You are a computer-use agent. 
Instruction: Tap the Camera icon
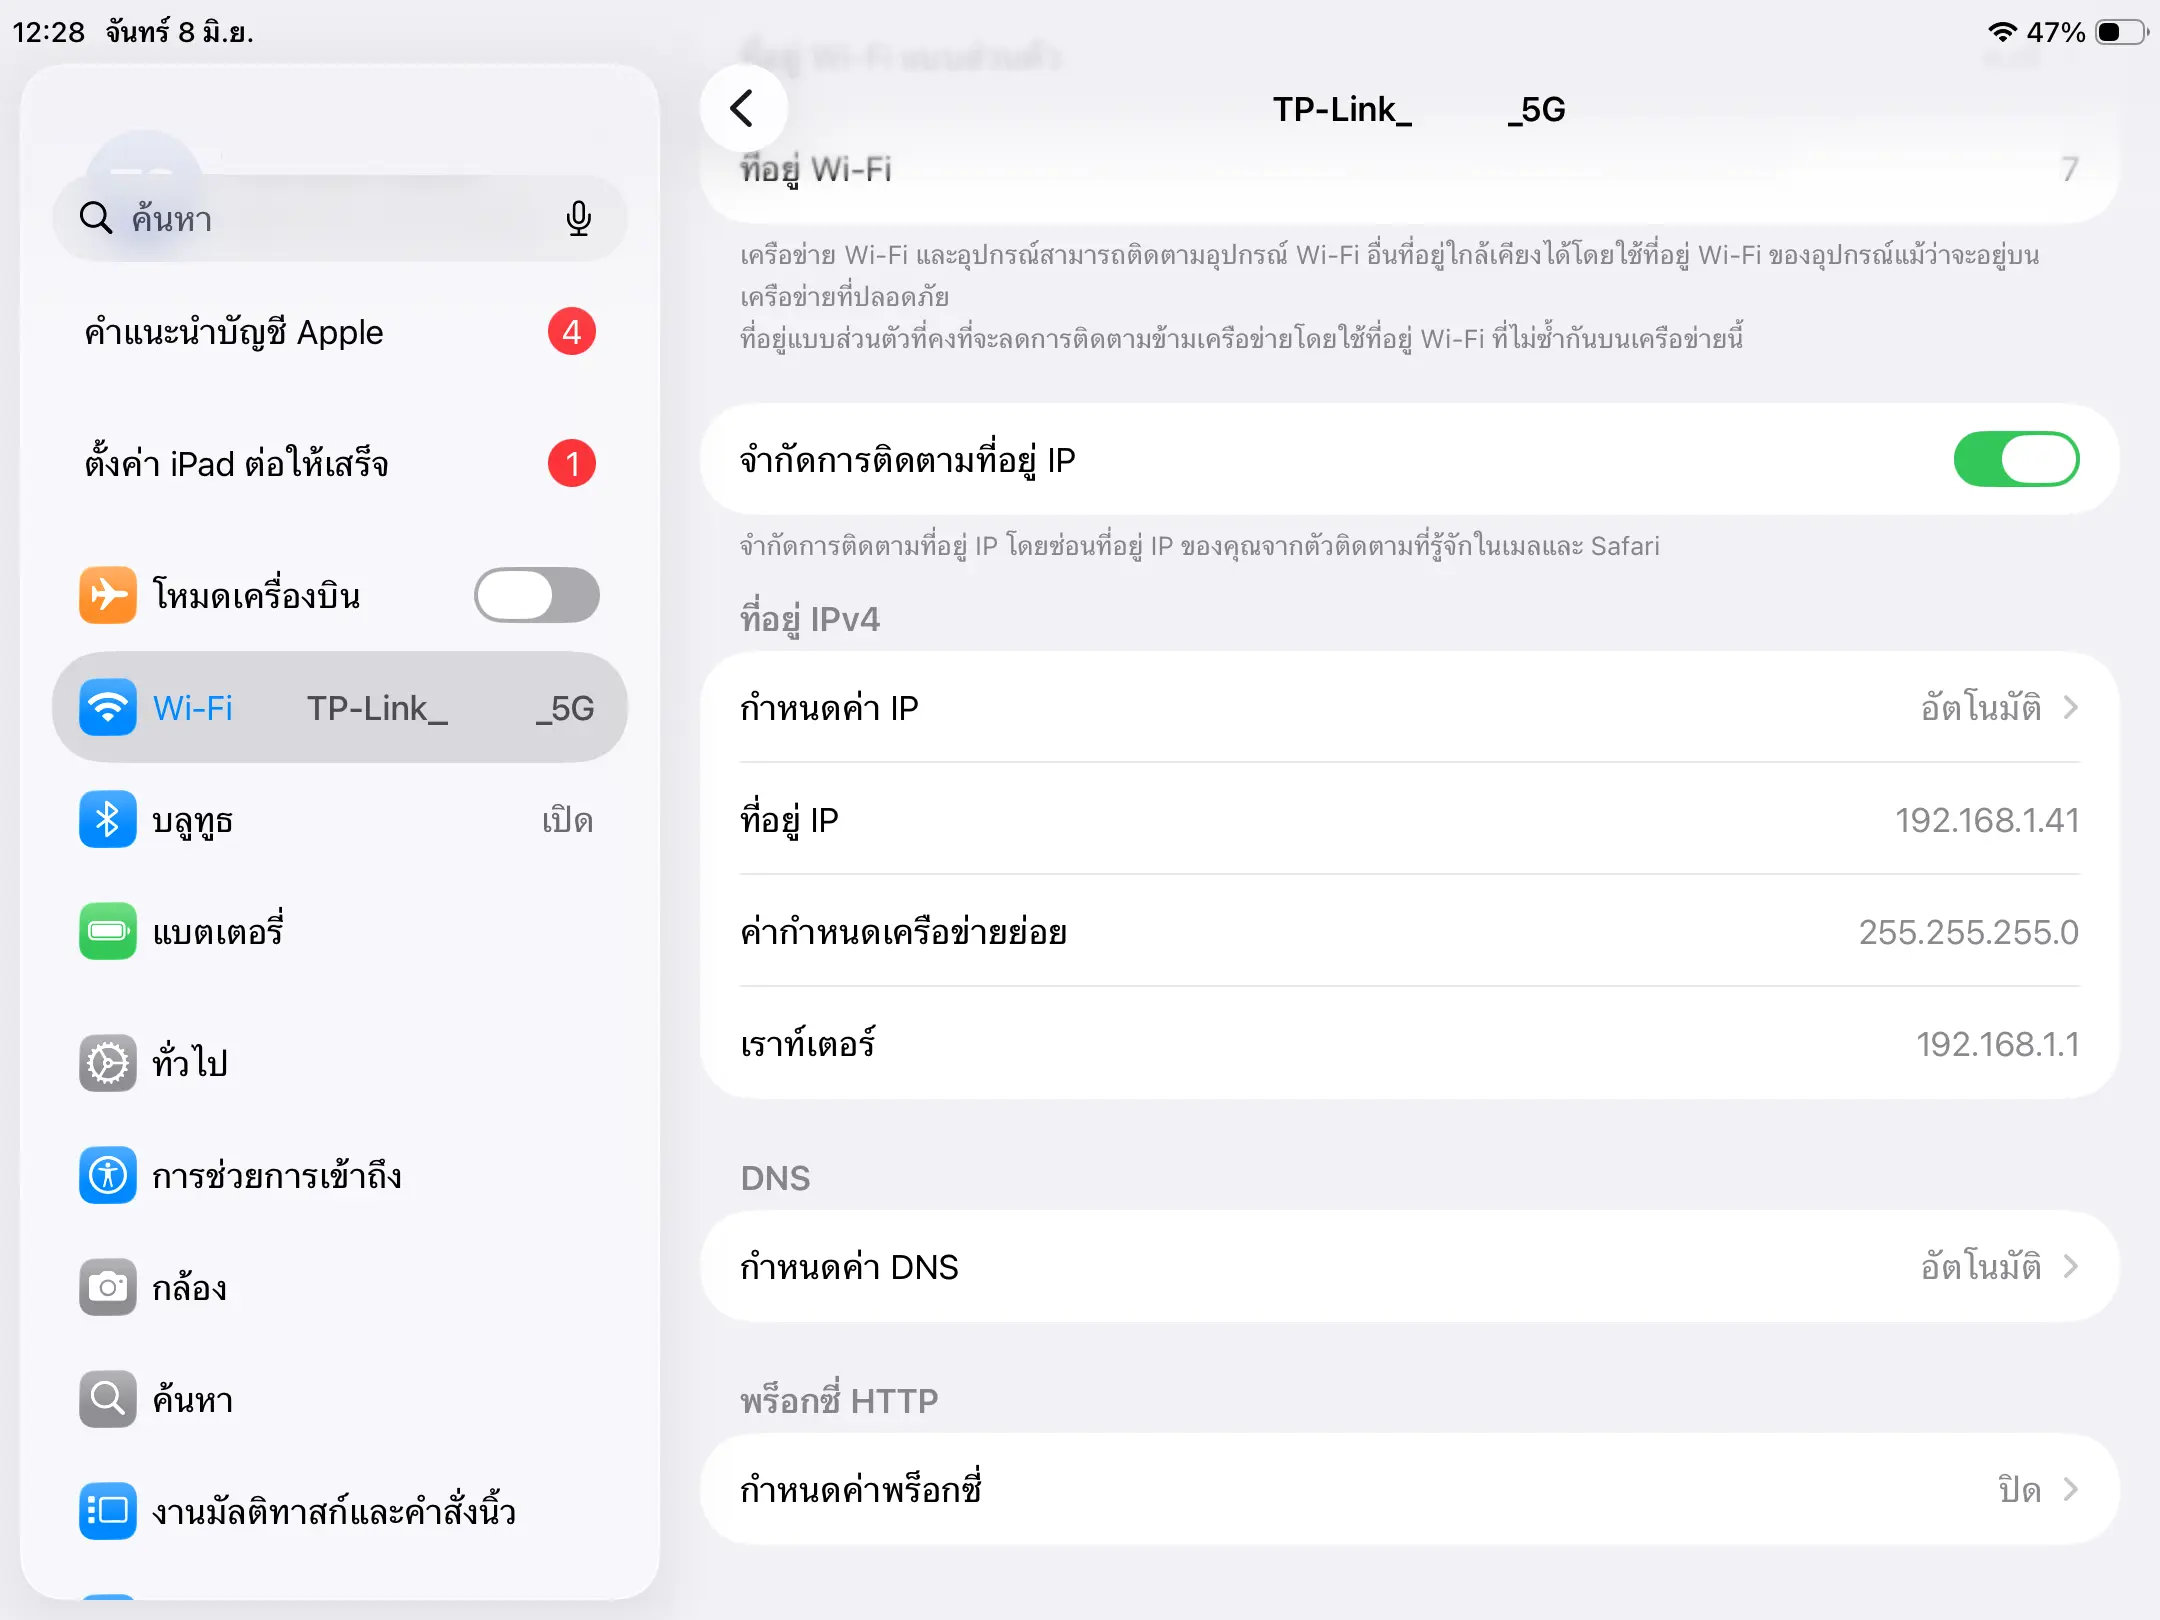108,1287
